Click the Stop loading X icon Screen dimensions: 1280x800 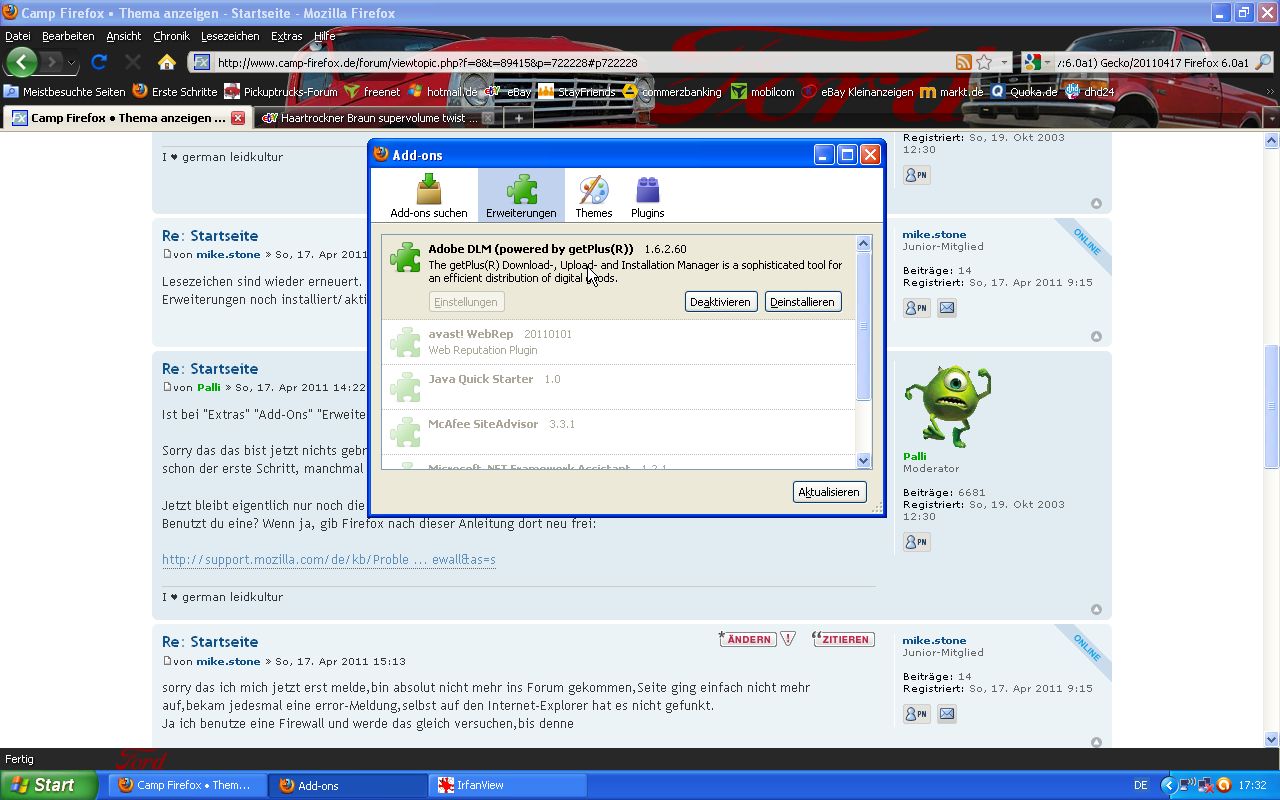(133, 62)
